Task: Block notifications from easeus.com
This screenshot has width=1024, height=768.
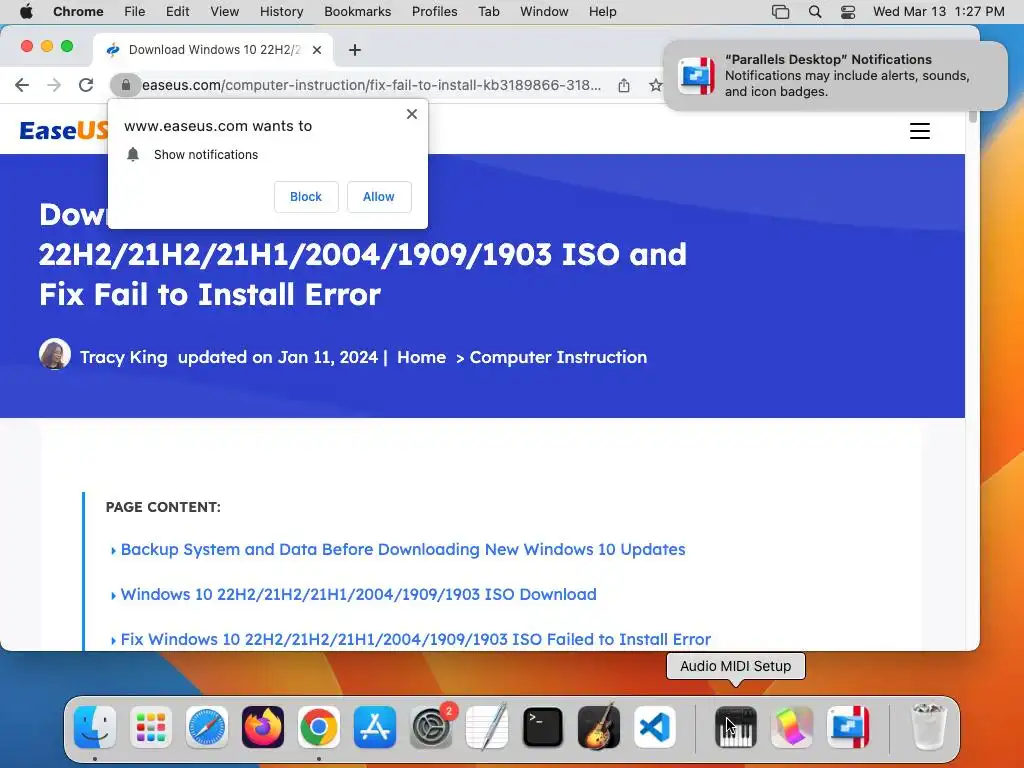Action: [306, 197]
